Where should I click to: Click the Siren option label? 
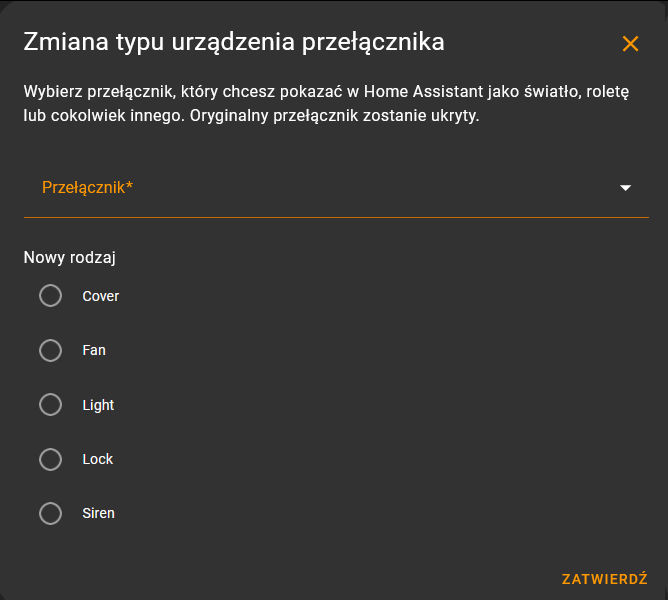98,513
